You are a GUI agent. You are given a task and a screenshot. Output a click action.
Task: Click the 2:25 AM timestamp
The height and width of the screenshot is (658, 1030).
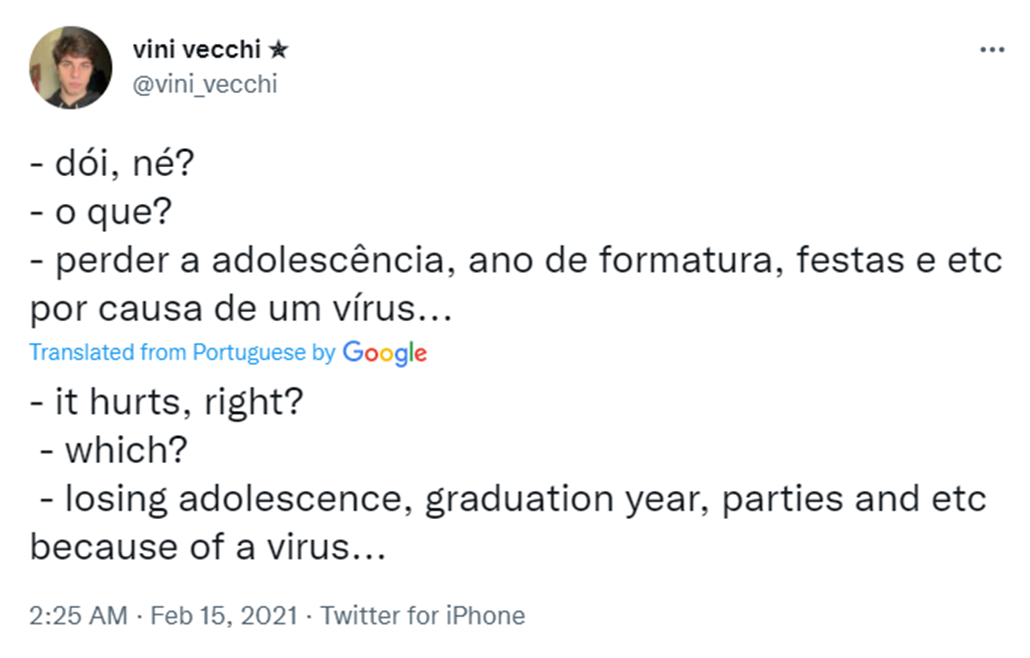click(79, 615)
